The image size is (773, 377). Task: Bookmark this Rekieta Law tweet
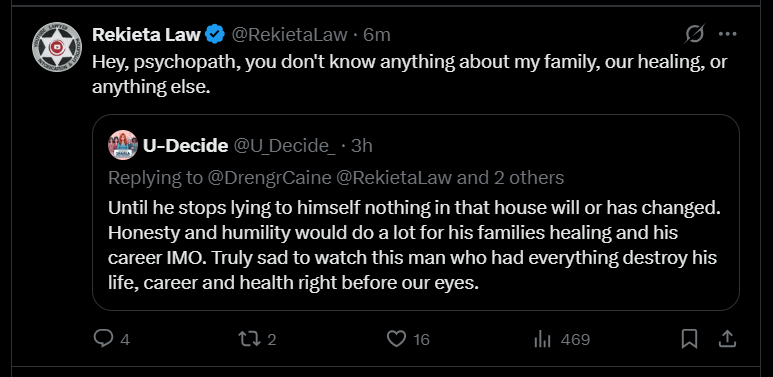click(689, 339)
